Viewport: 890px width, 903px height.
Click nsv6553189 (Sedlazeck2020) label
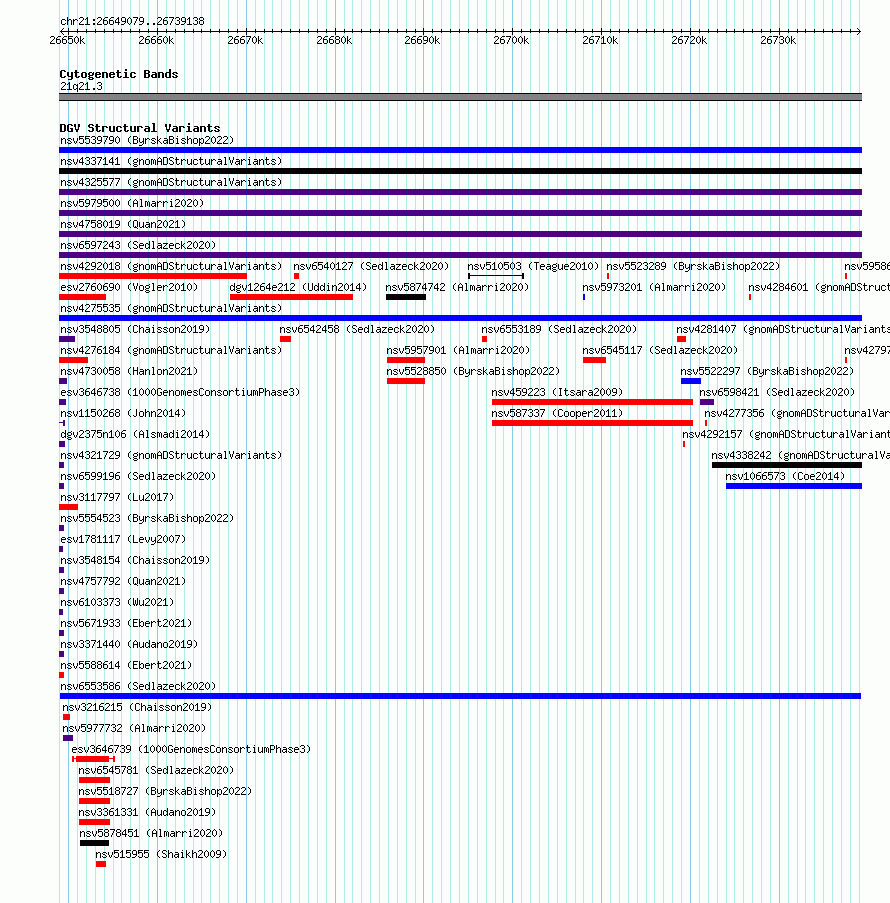tap(559, 329)
